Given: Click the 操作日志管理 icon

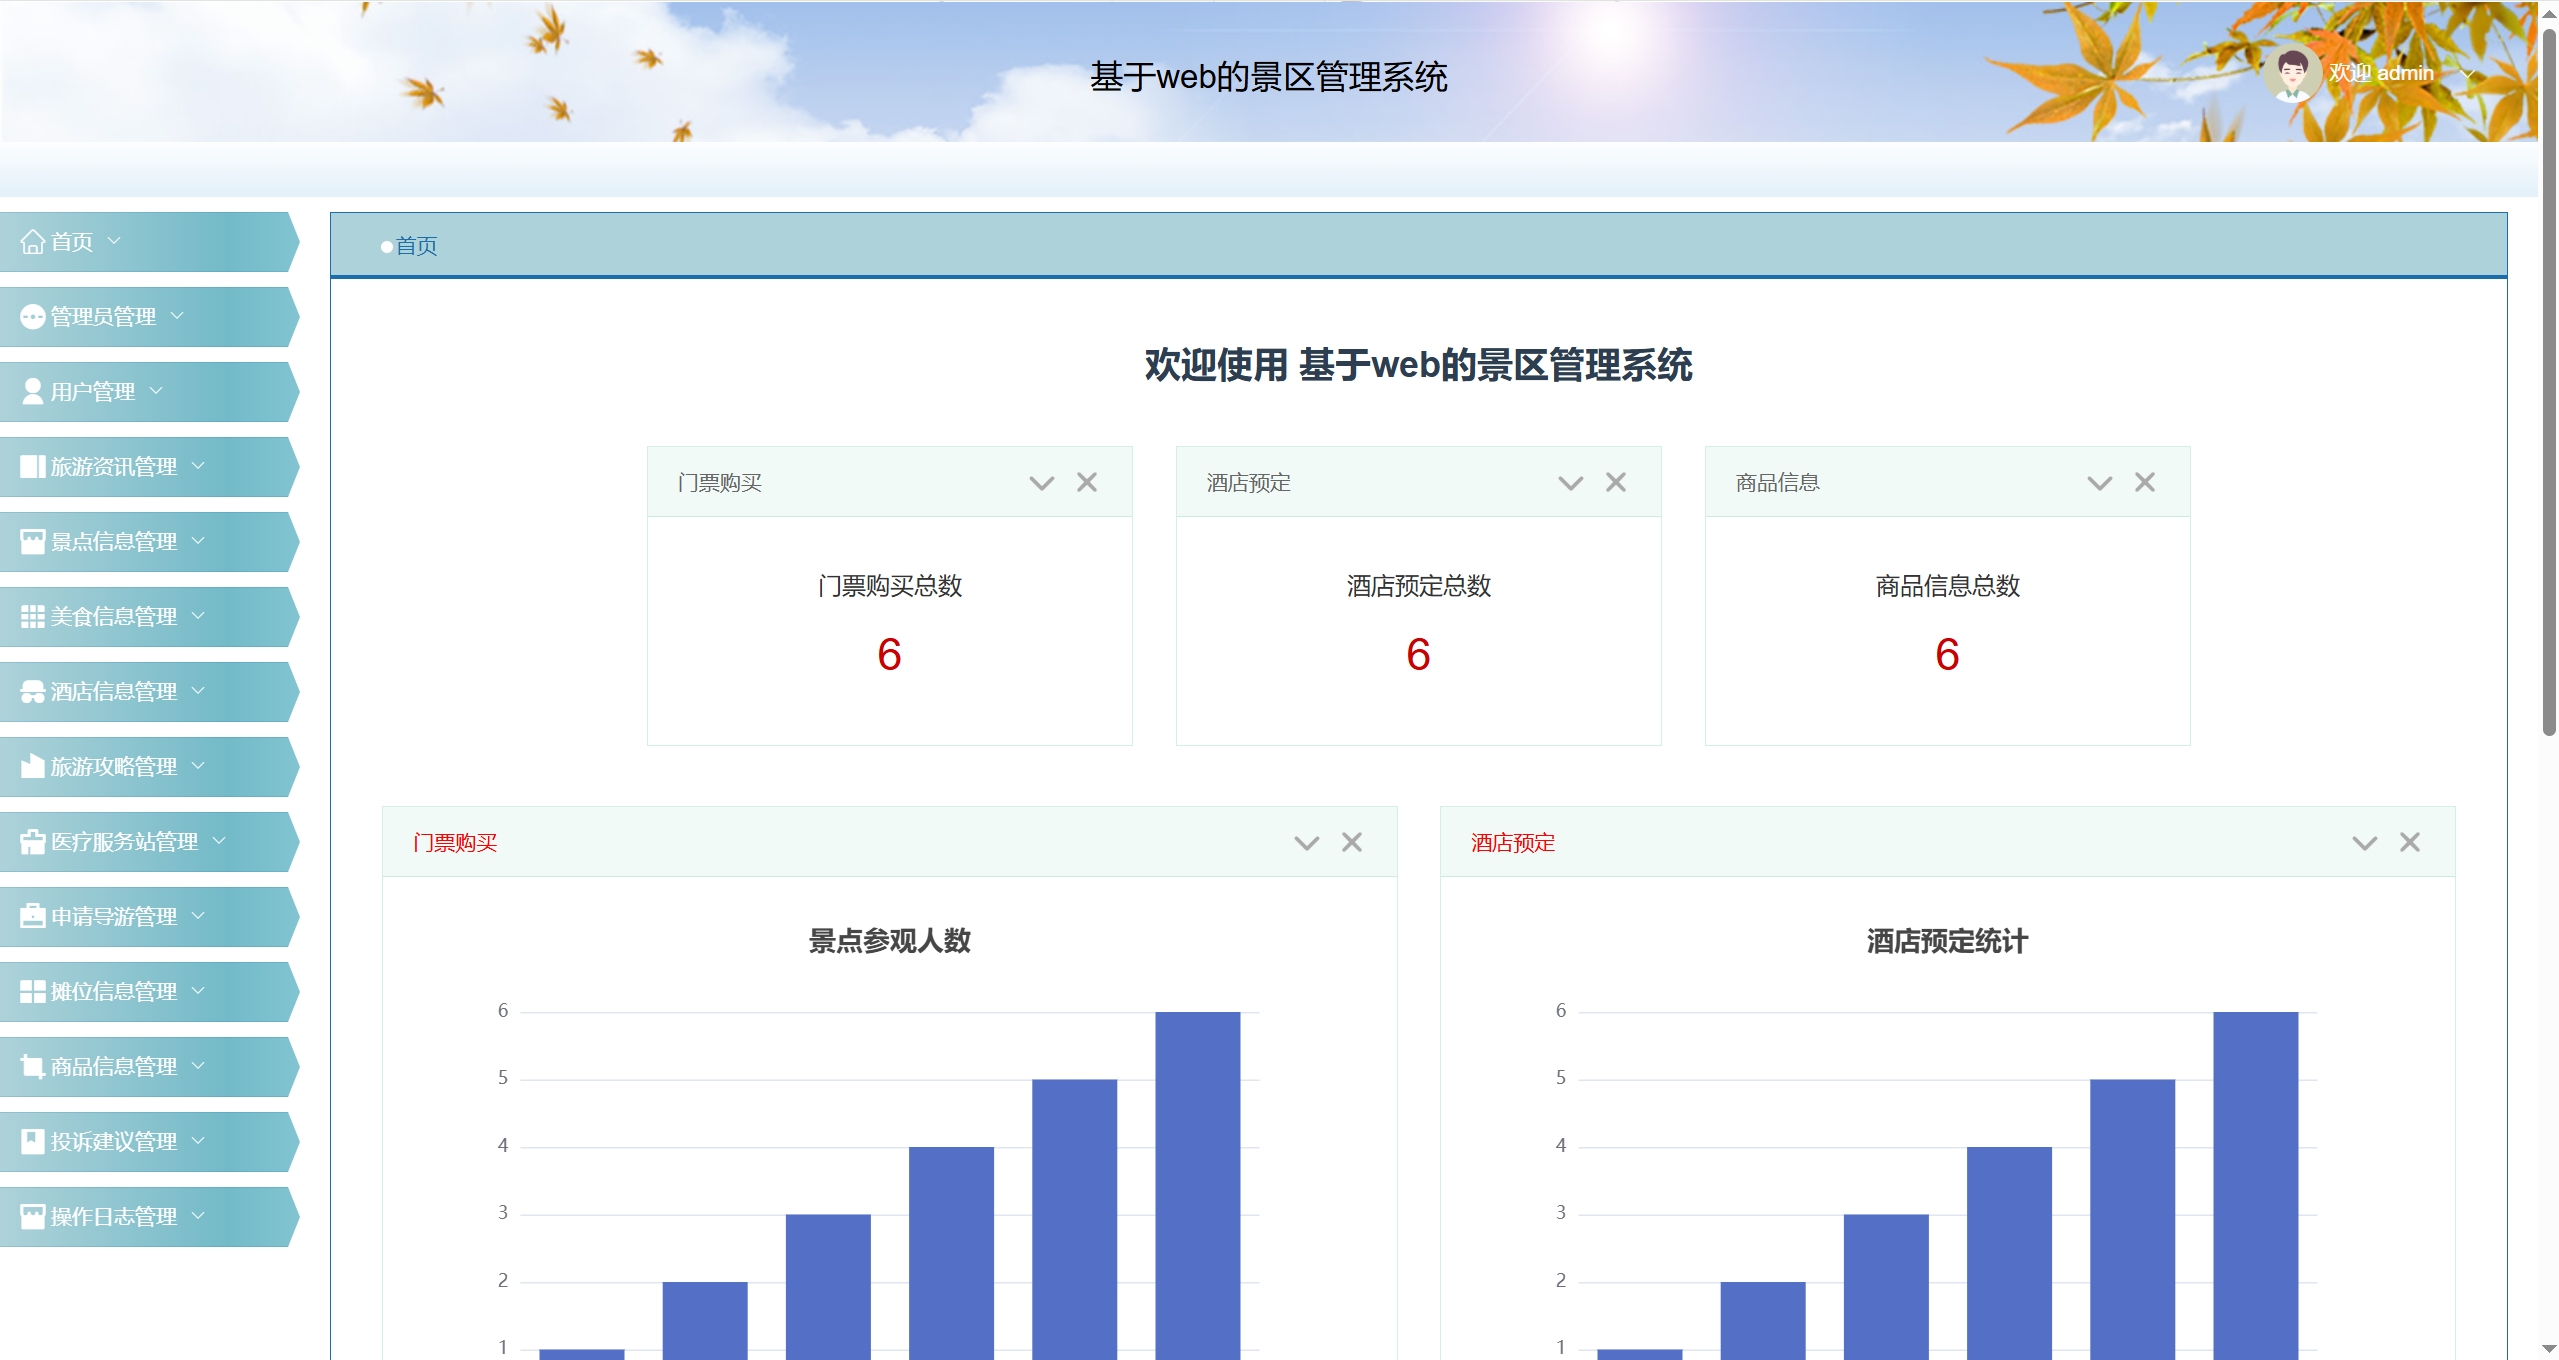Looking at the screenshot, I should (x=33, y=1217).
